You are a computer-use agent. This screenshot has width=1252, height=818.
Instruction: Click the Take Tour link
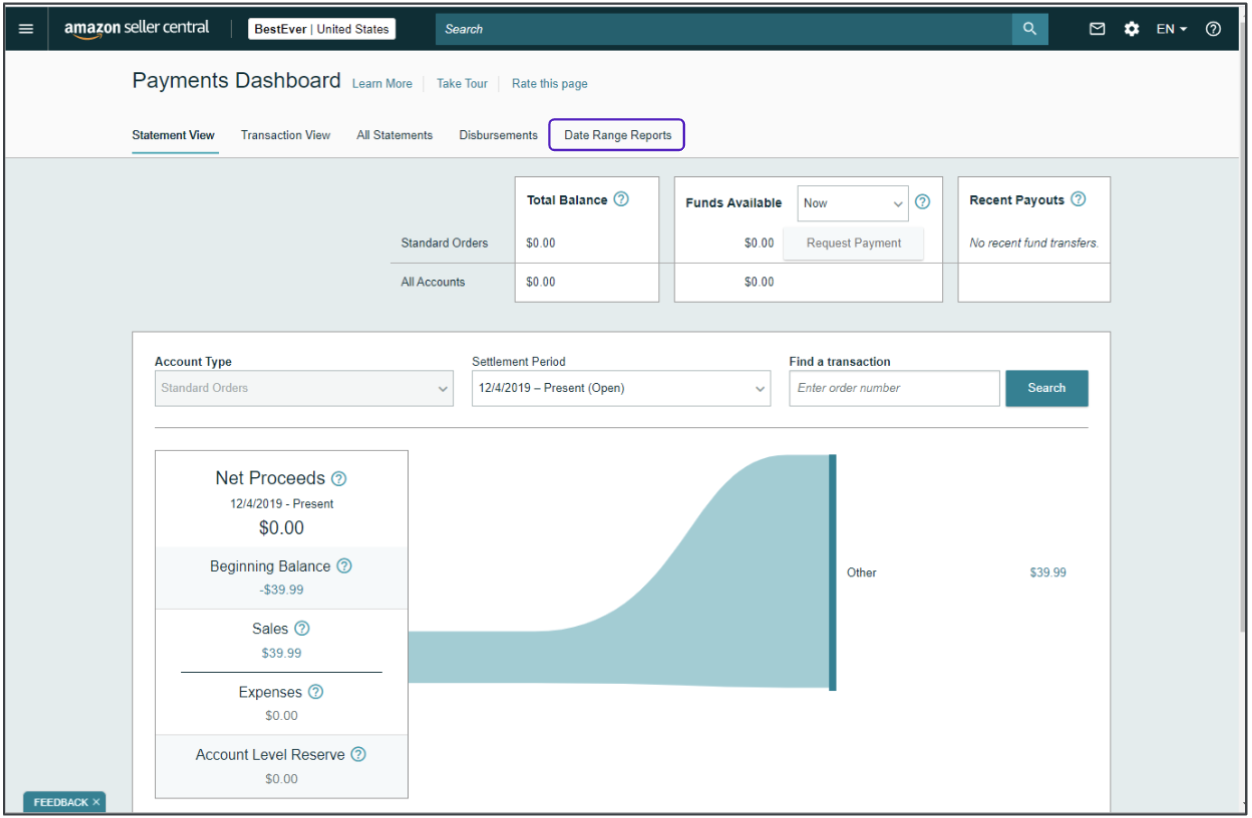click(462, 84)
